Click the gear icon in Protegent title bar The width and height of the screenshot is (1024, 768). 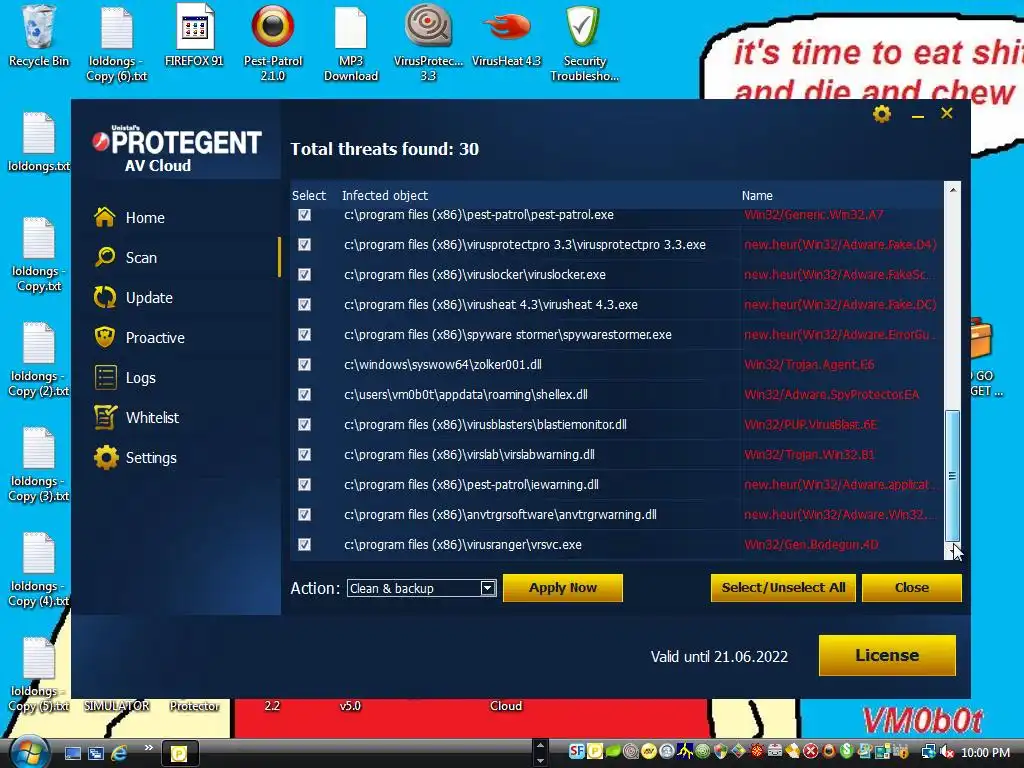click(x=882, y=114)
